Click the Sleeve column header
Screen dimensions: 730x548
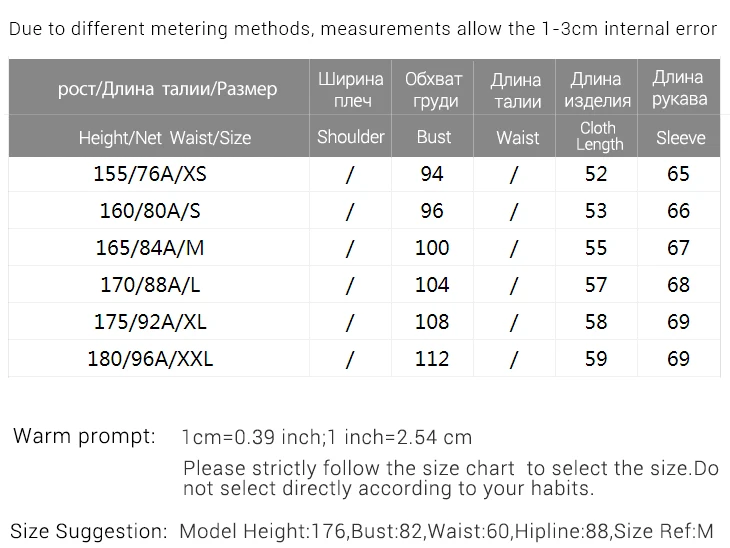[x=680, y=137]
